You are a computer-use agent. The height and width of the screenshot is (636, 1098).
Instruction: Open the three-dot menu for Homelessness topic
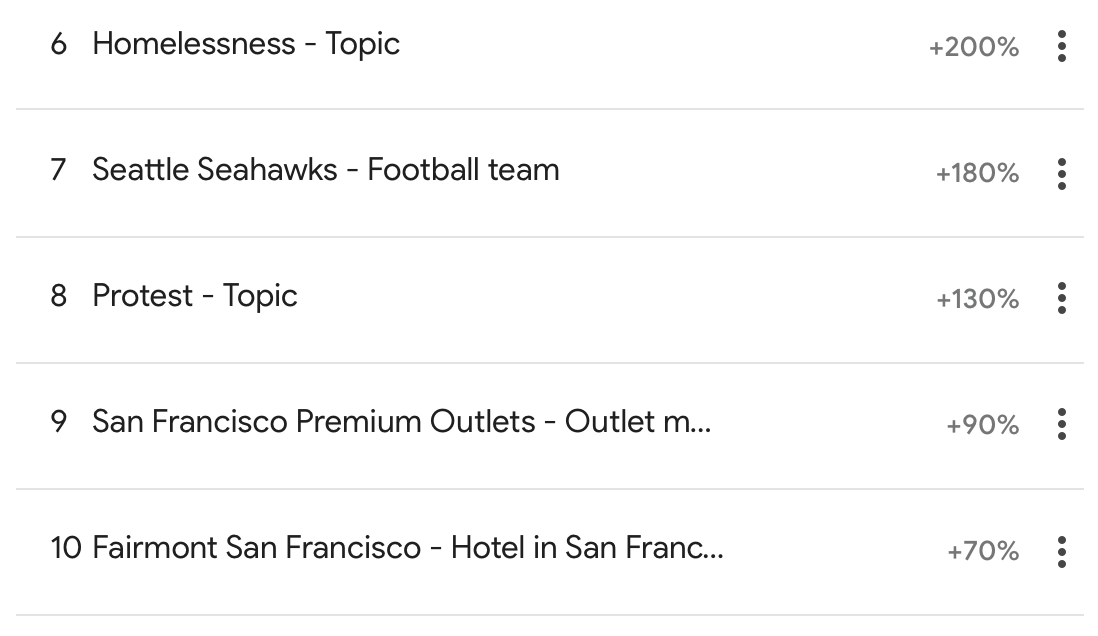[1062, 46]
